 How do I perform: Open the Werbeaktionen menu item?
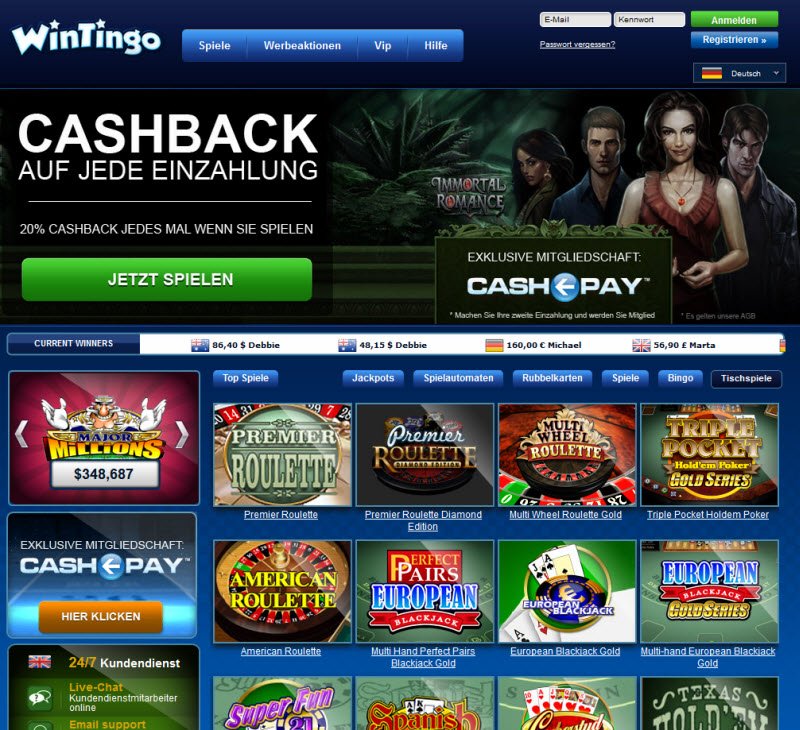302,45
